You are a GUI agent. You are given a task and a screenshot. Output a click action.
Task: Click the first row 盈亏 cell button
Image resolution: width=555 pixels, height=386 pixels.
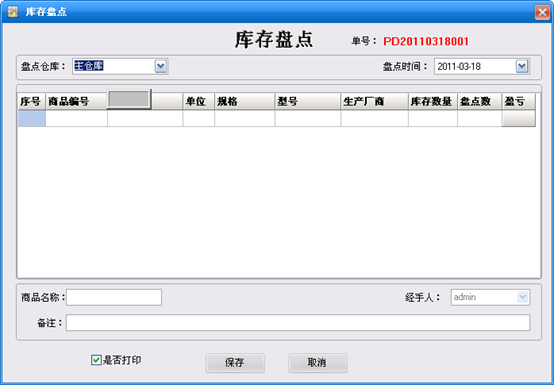(519, 119)
